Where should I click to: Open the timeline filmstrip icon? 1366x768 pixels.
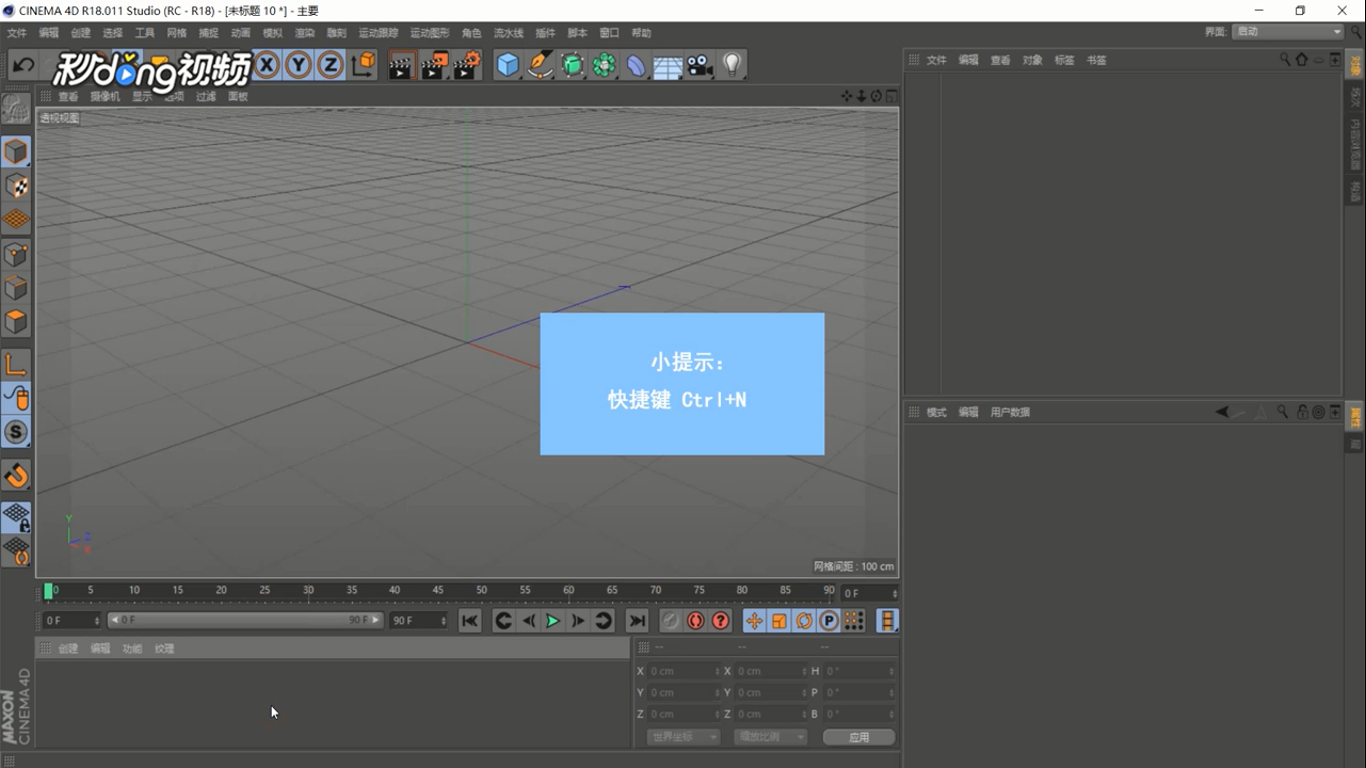(x=887, y=621)
